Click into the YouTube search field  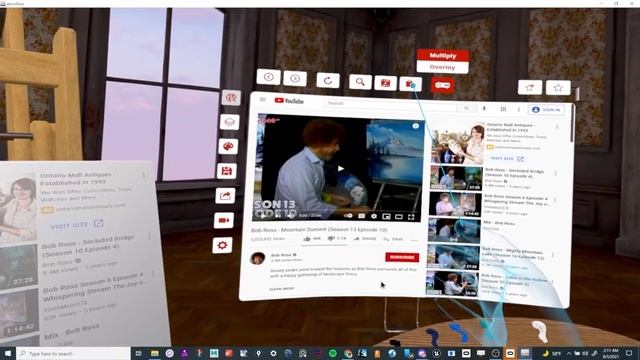tap(391, 104)
